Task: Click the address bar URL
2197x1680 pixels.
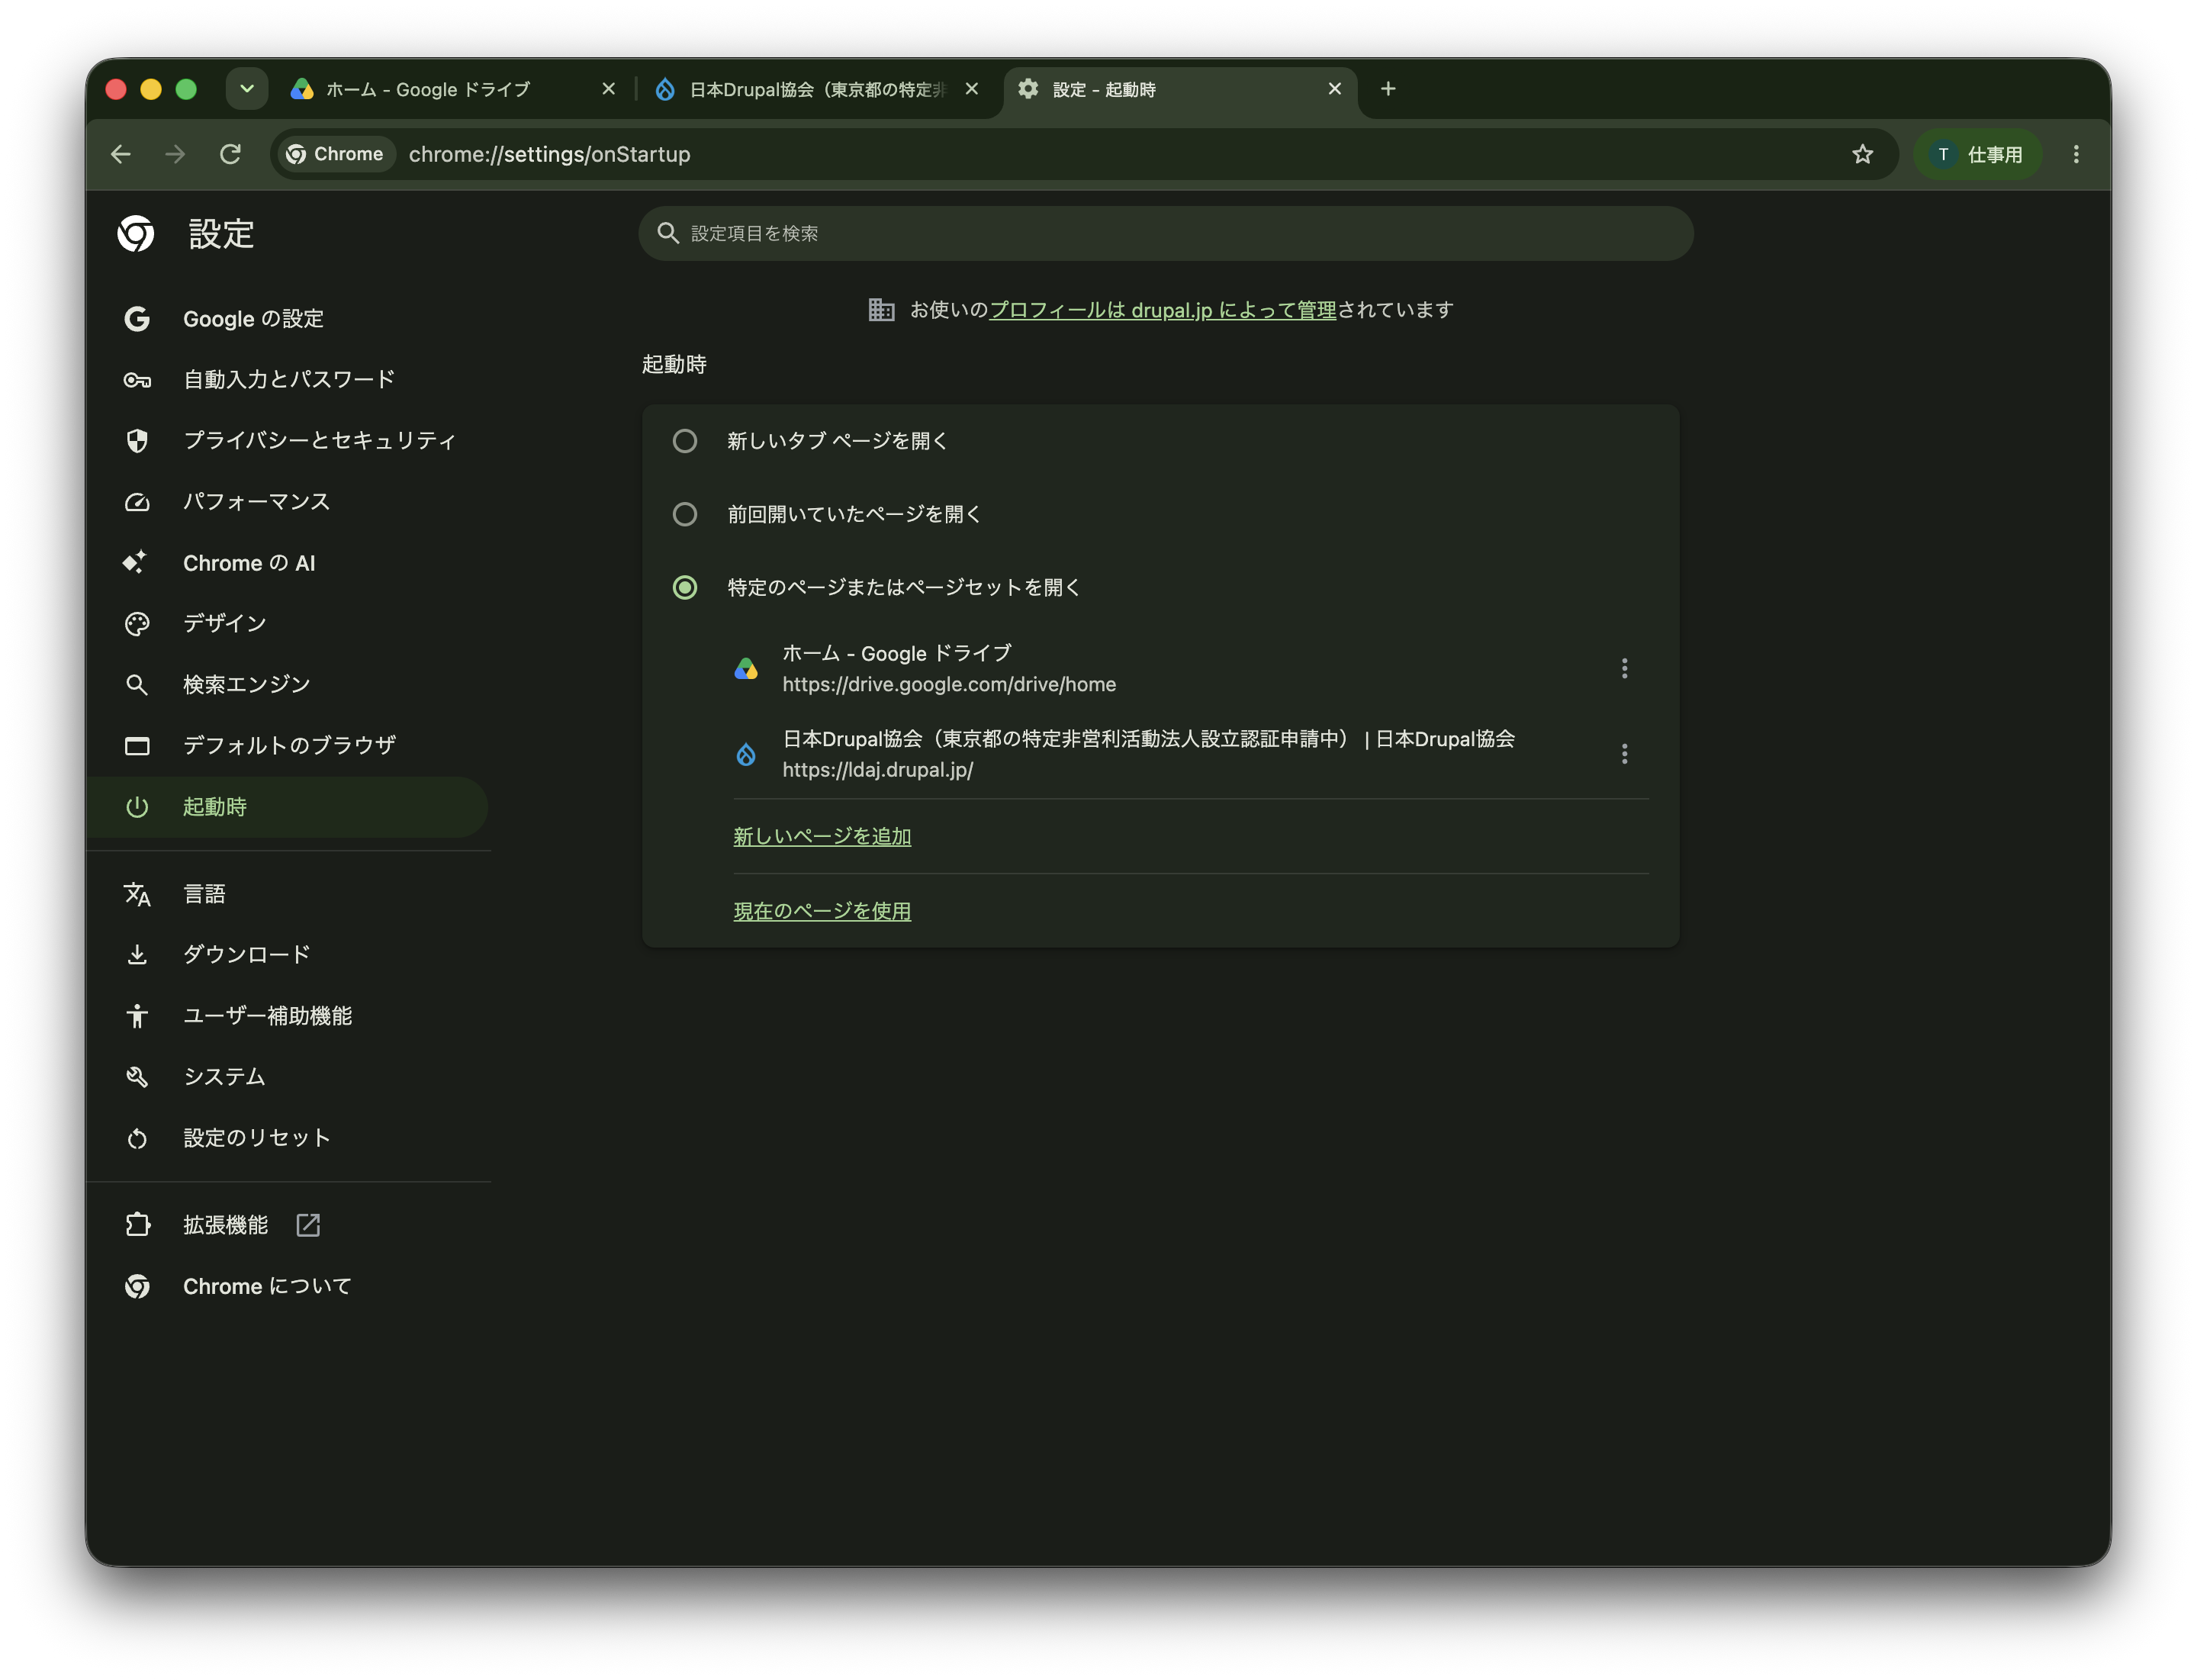Action: pyautogui.click(x=549, y=154)
